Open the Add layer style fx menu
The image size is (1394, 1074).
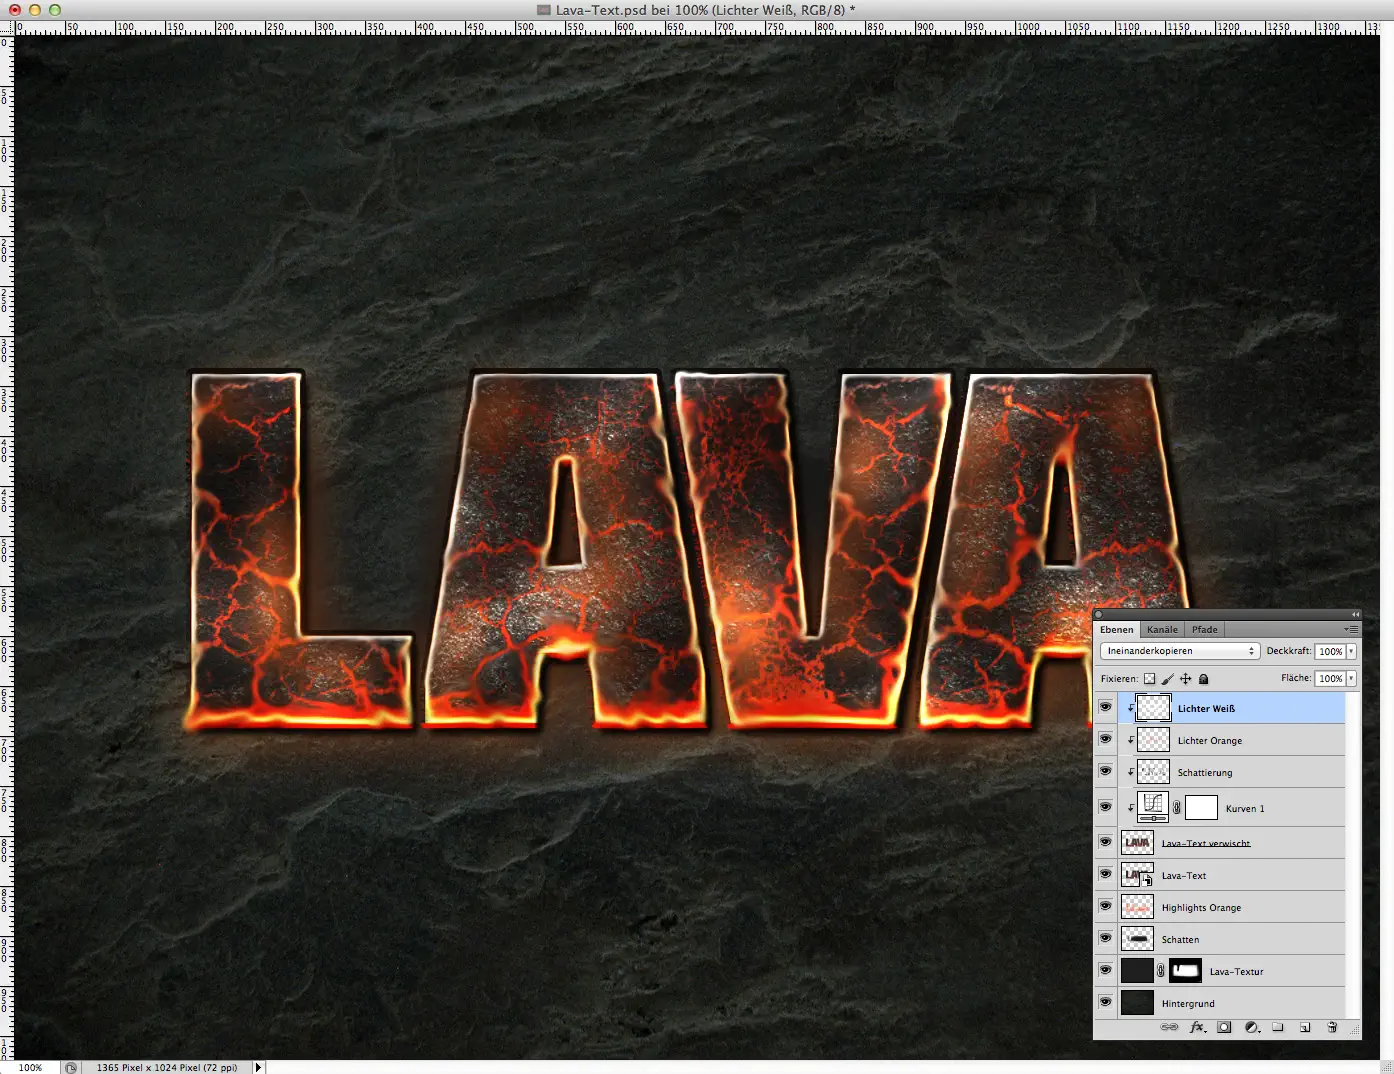point(1197,1027)
